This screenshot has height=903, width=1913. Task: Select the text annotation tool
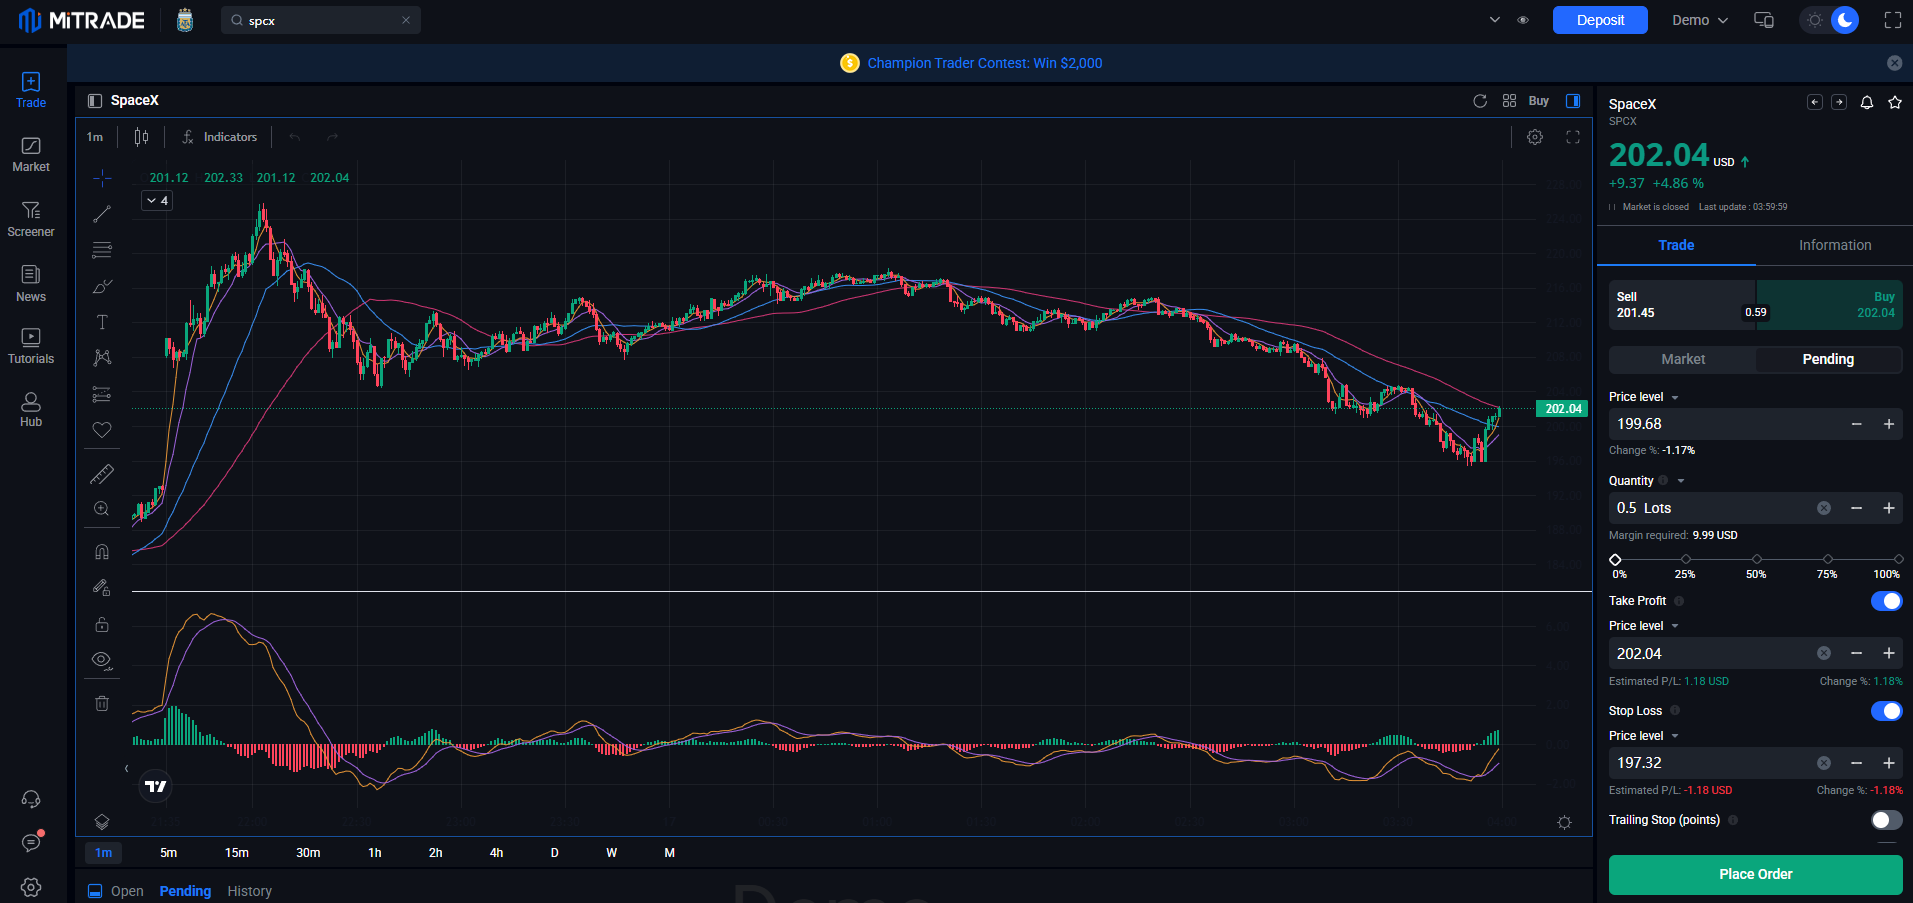tap(102, 322)
